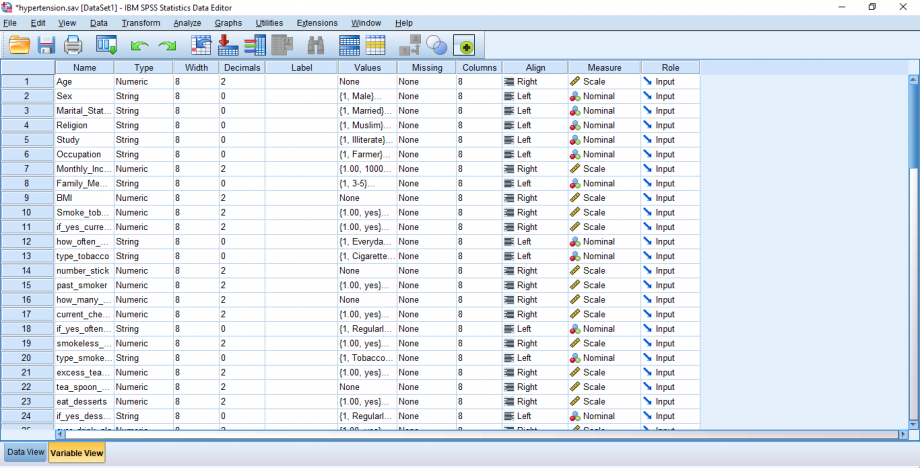Open the Recall recently used dialogs icon
The width and height of the screenshot is (920, 468).
pyautogui.click(x=106, y=45)
